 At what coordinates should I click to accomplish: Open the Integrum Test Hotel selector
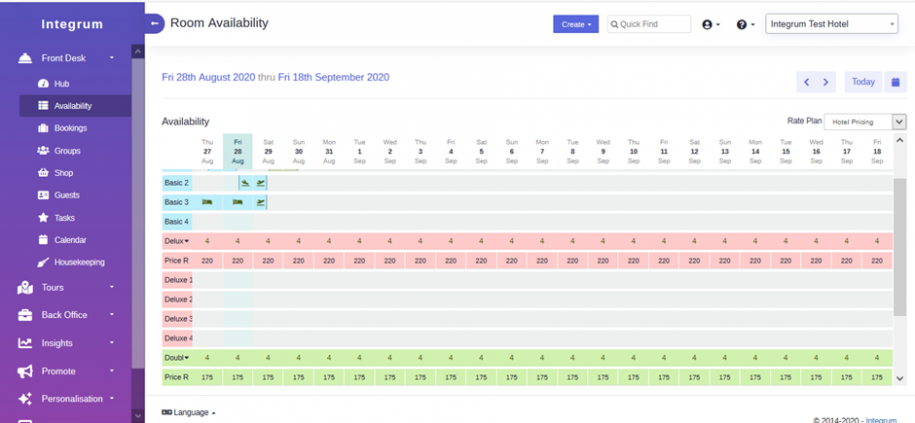831,24
